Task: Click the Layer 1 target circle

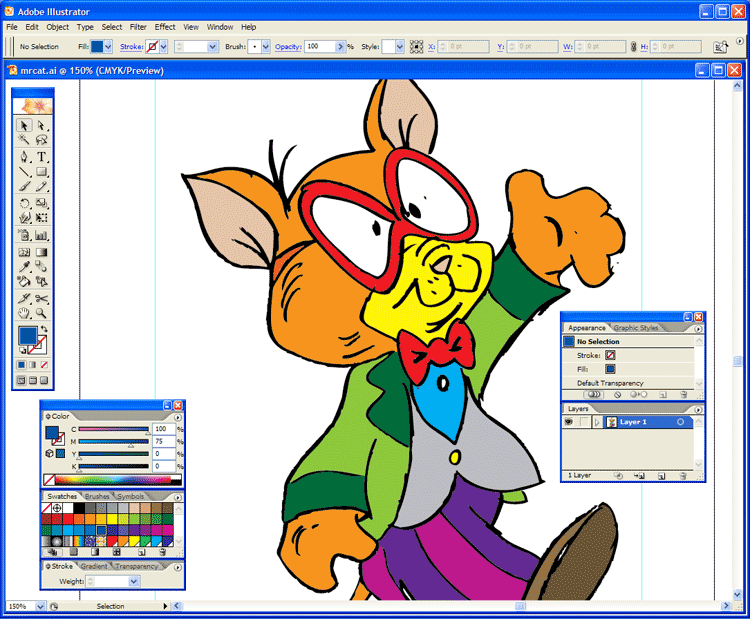Action: pyautogui.click(x=680, y=422)
